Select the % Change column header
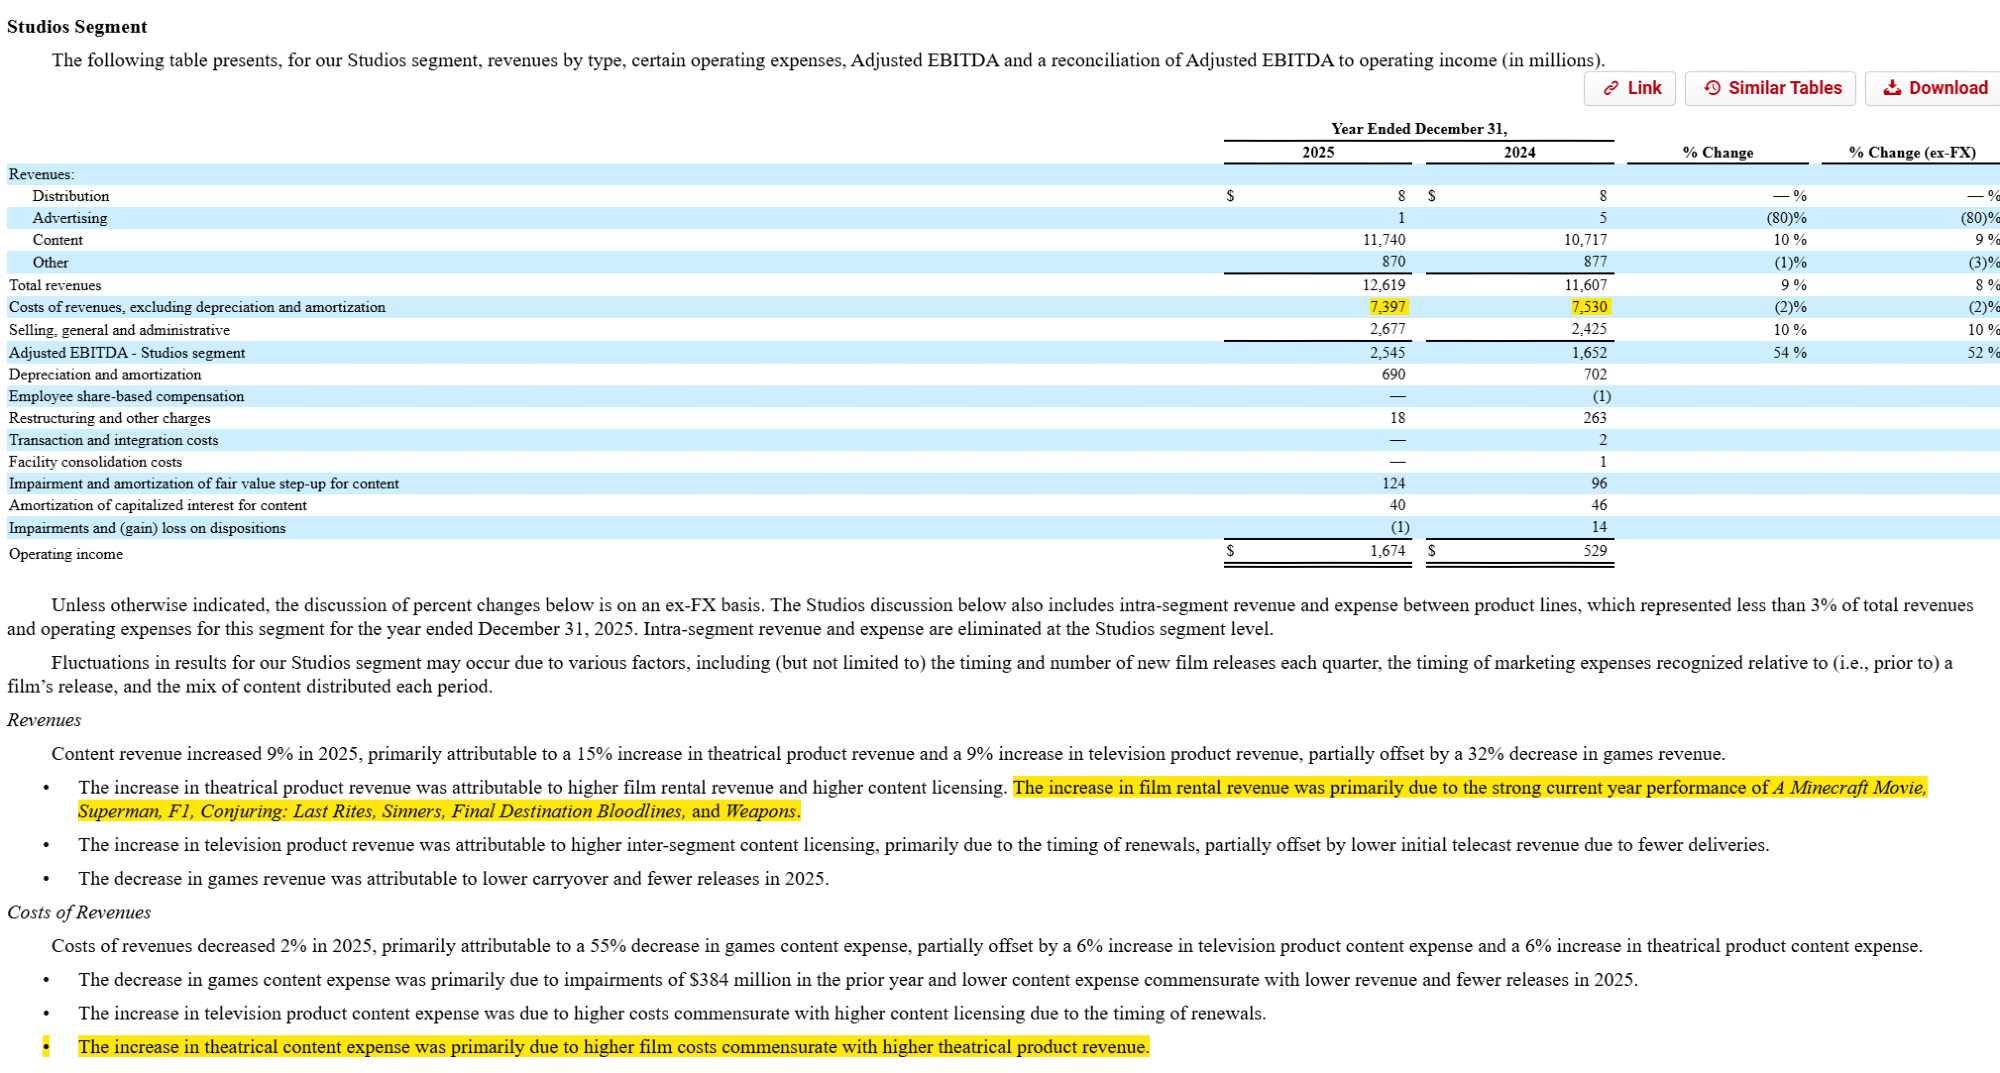The height and width of the screenshot is (1073, 2000). click(1717, 152)
